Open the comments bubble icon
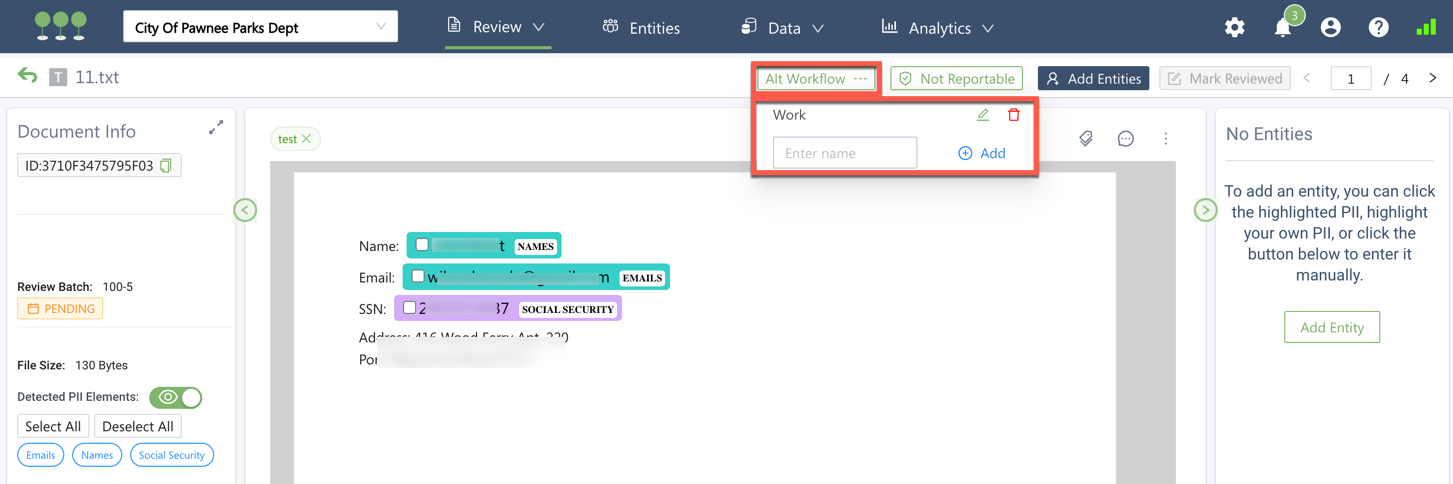The width and height of the screenshot is (1453, 484). [x=1126, y=139]
